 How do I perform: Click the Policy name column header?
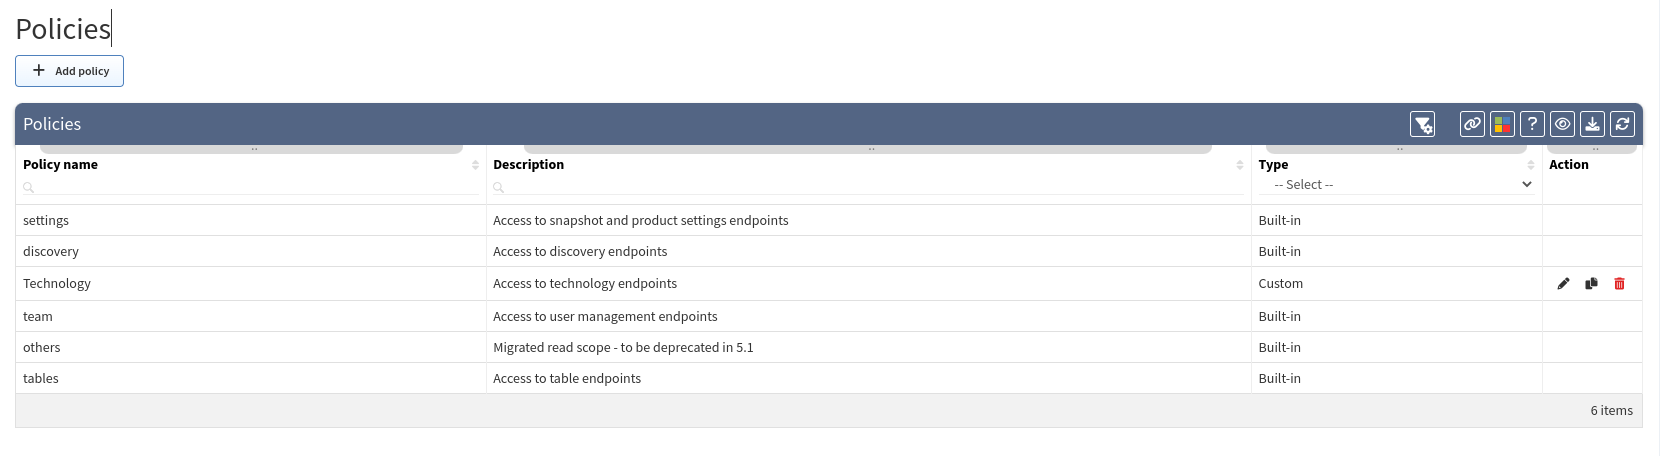click(x=60, y=165)
